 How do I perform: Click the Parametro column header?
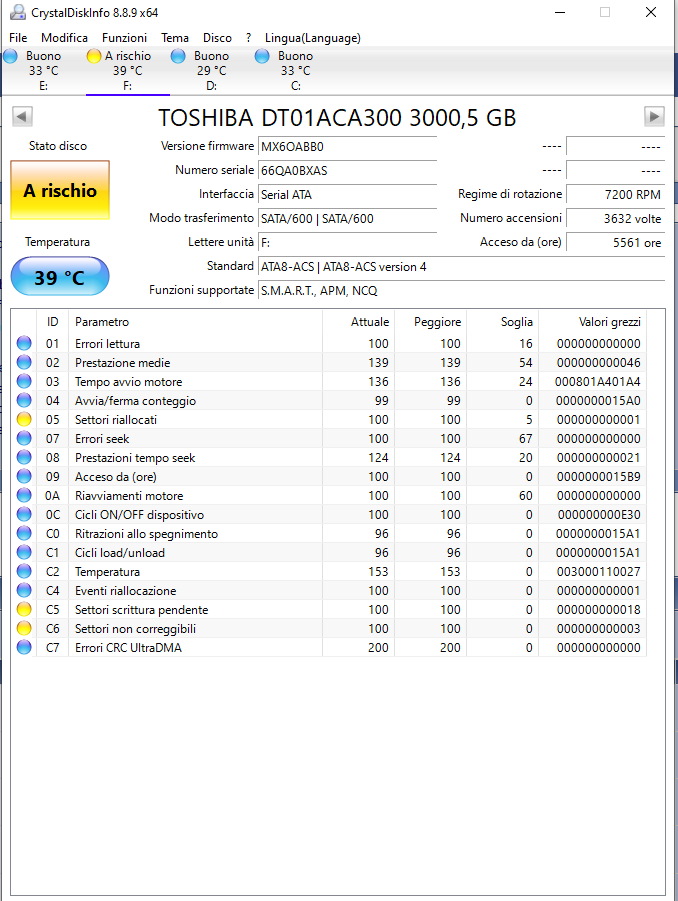tap(195, 322)
